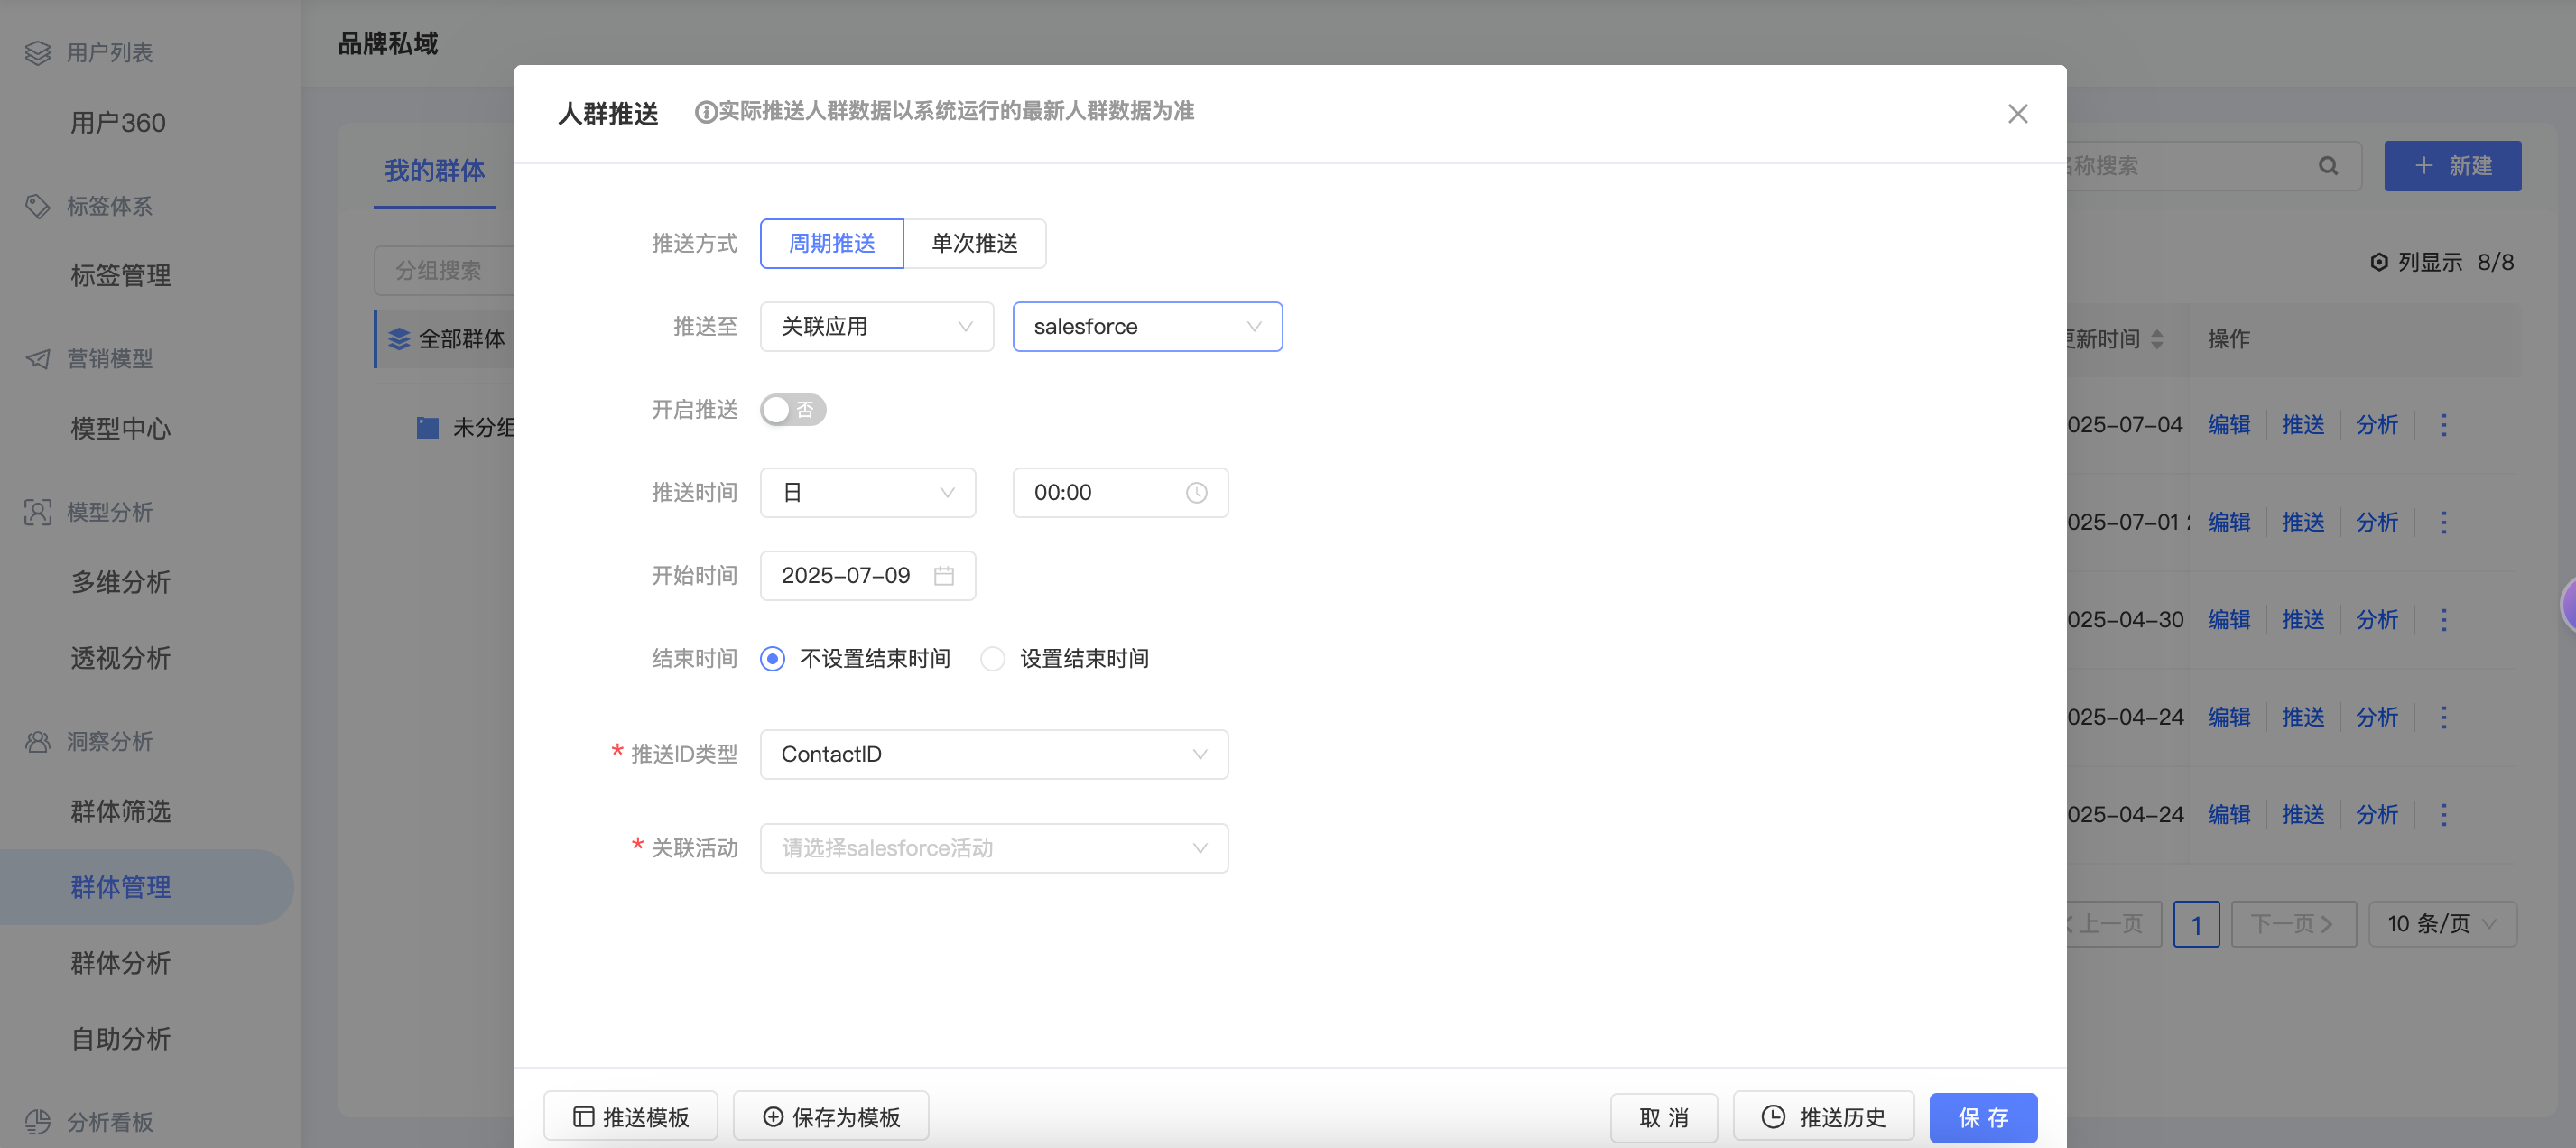Screen dimensions: 2576x1148
Task: Click the clock icon in the 00:00 time field
Action: click(x=1196, y=493)
